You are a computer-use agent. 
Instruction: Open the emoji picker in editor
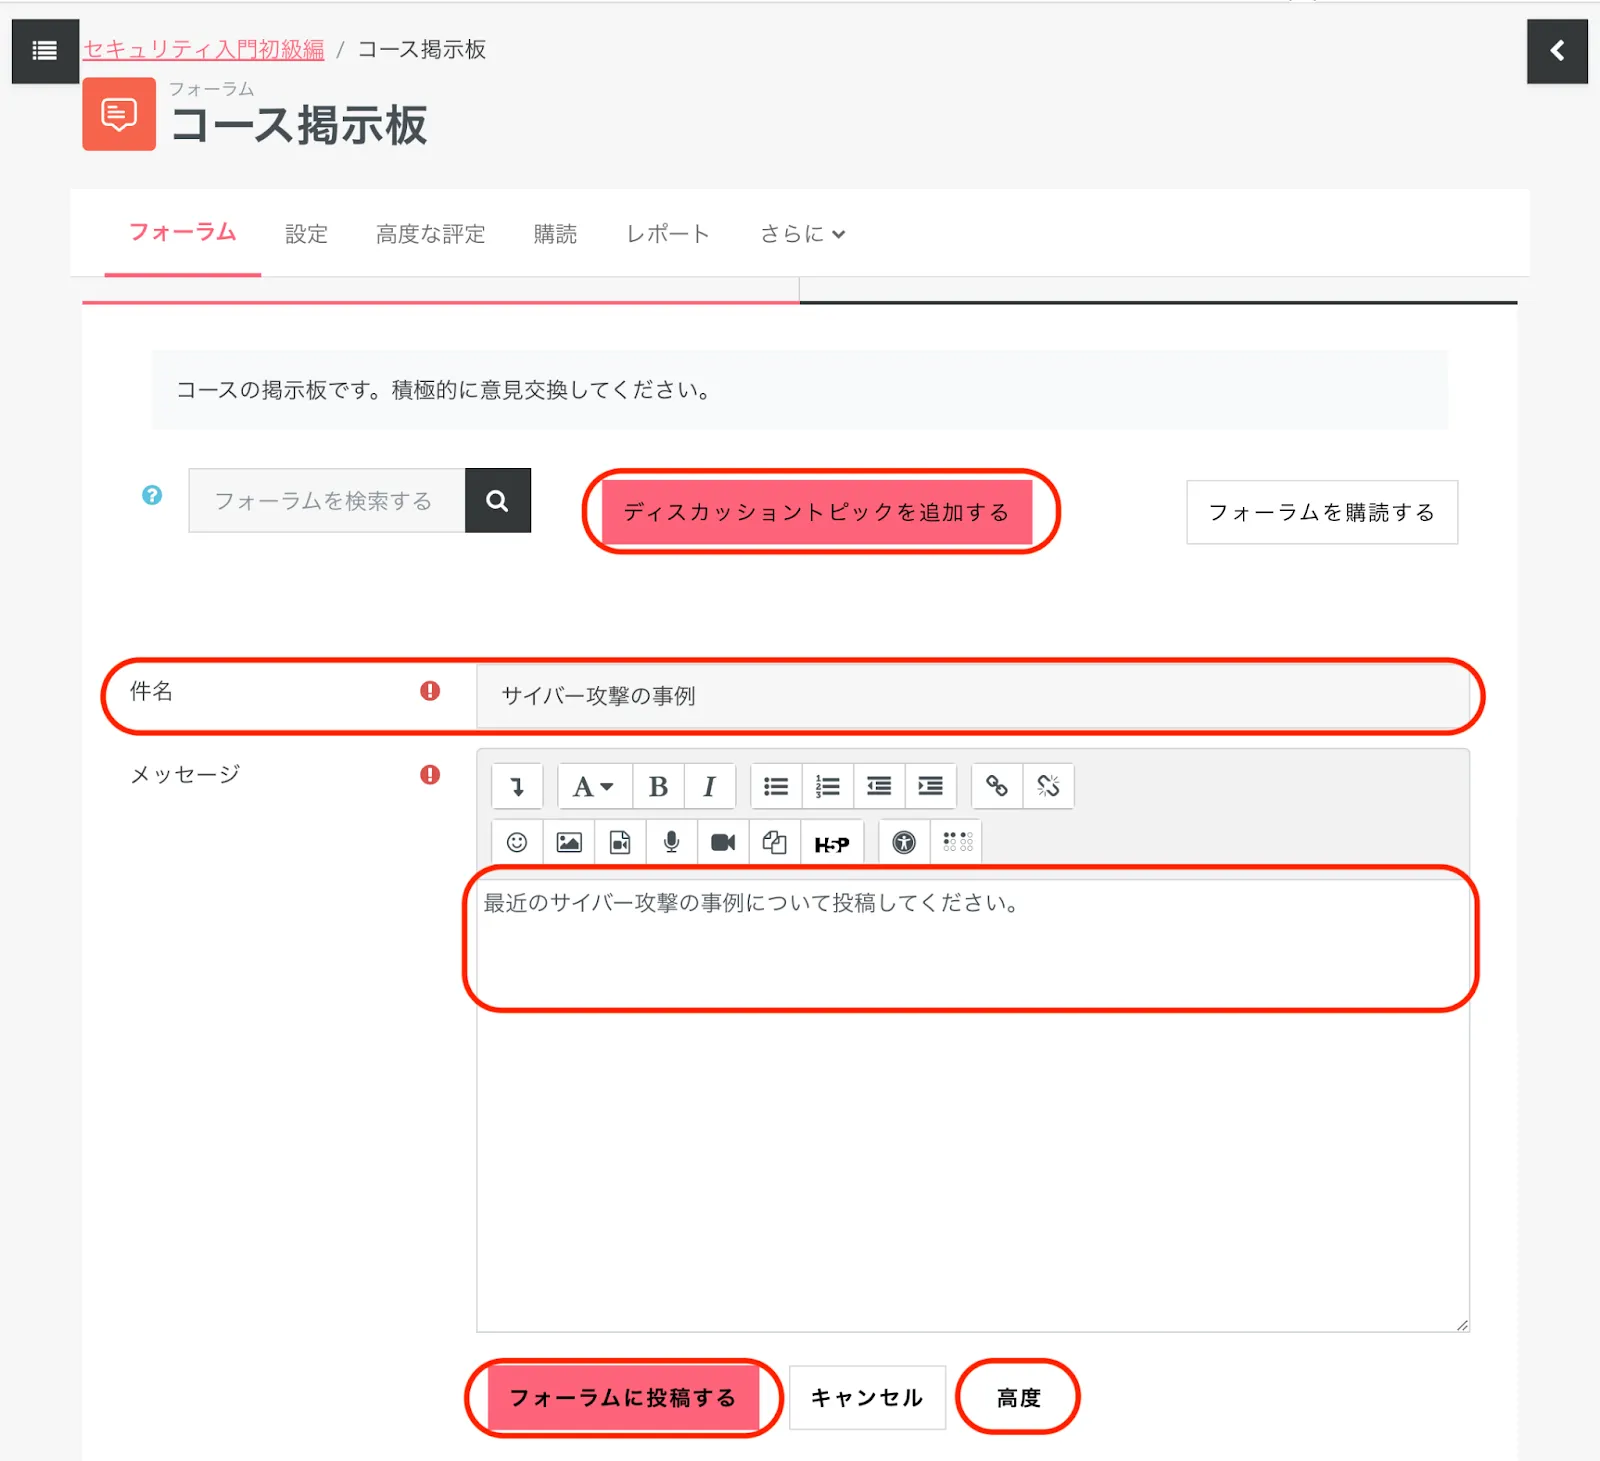click(x=517, y=843)
